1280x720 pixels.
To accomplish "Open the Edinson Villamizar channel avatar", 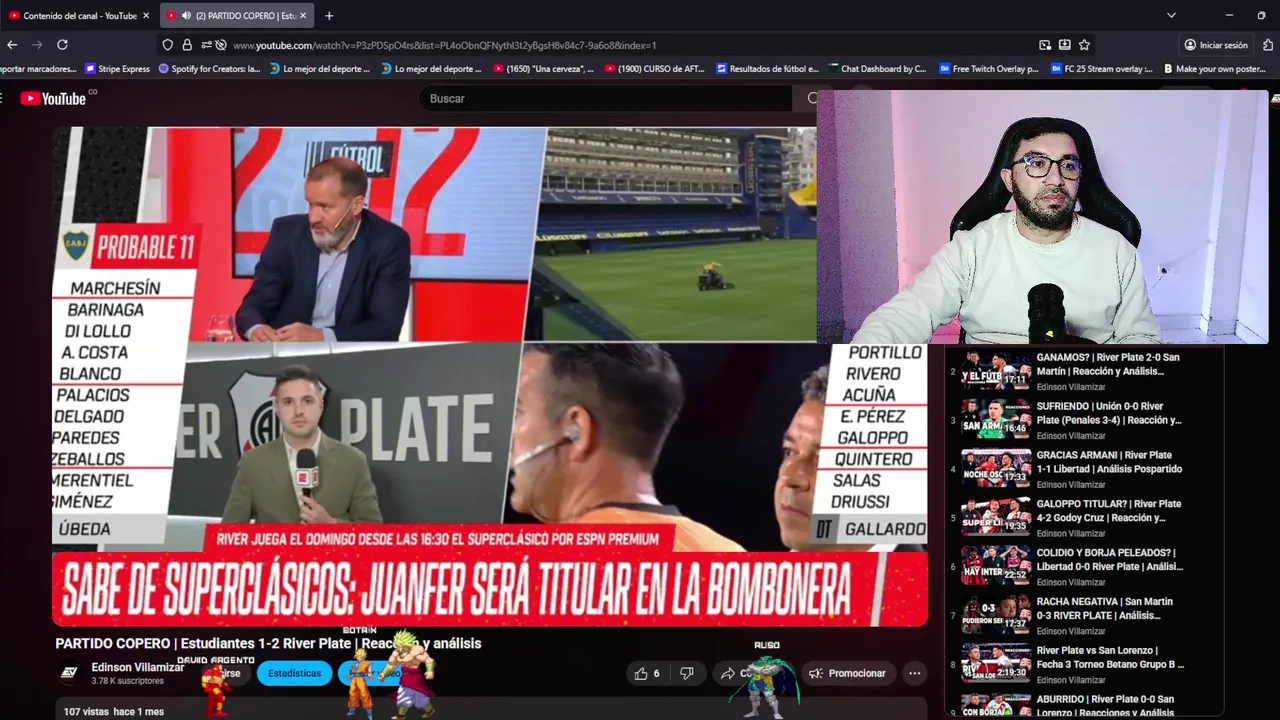I will click(69, 673).
